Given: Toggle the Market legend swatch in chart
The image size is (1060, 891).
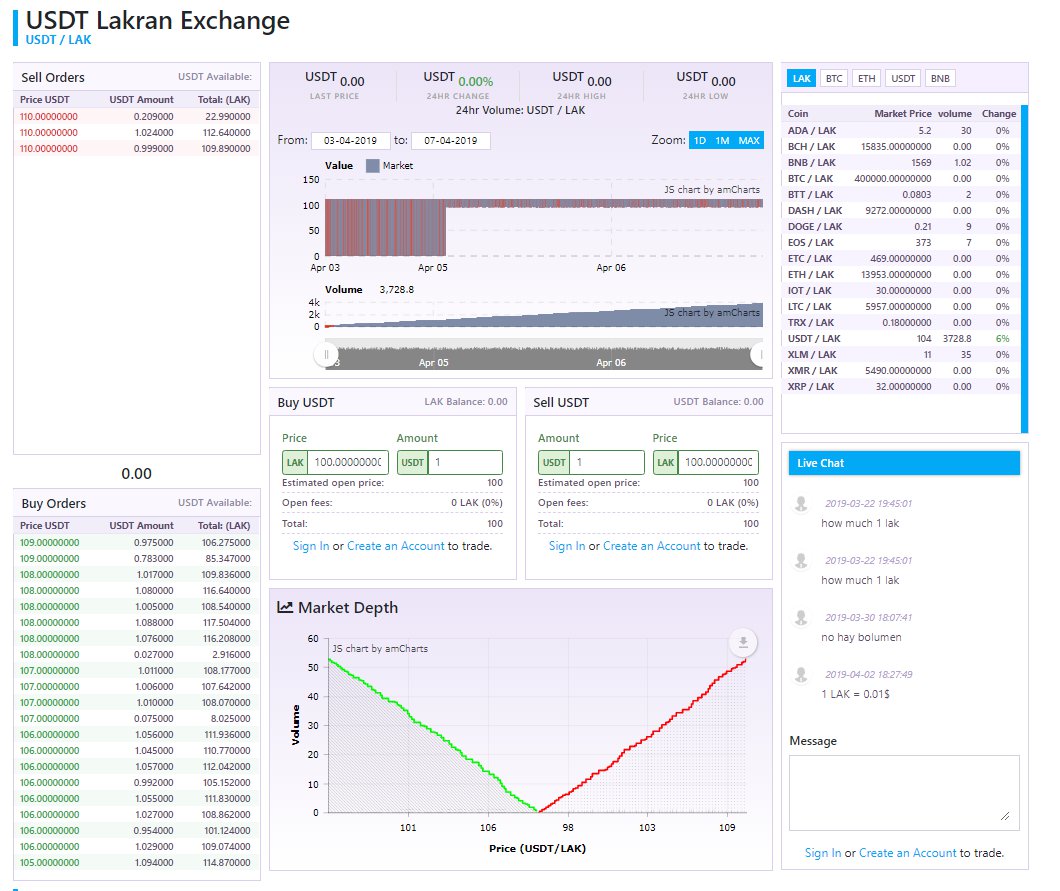Looking at the screenshot, I should [x=372, y=166].
